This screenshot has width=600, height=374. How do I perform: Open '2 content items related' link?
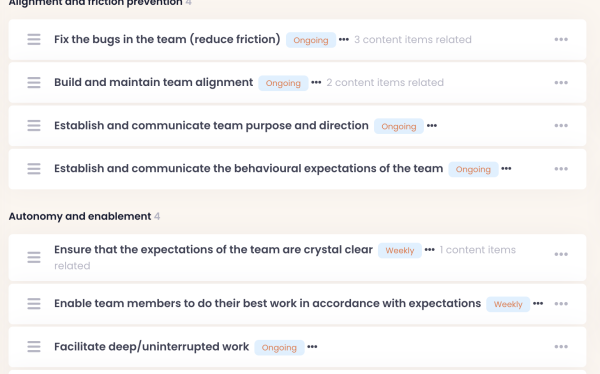pyautogui.click(x=385, y=83)
